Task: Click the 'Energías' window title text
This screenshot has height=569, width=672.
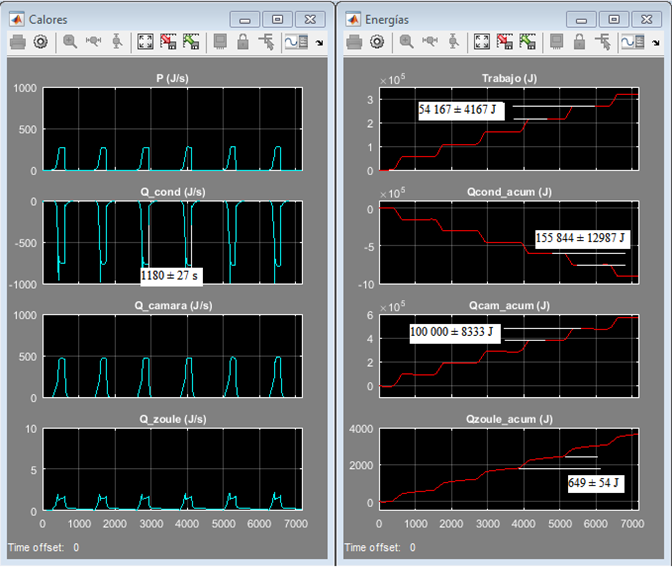Action: [x=387, y=20]
